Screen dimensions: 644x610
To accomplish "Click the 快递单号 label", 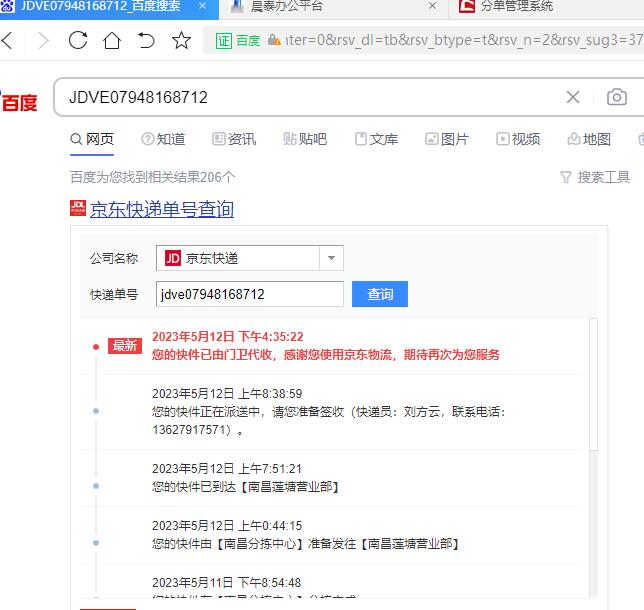I will coord(114,295).
